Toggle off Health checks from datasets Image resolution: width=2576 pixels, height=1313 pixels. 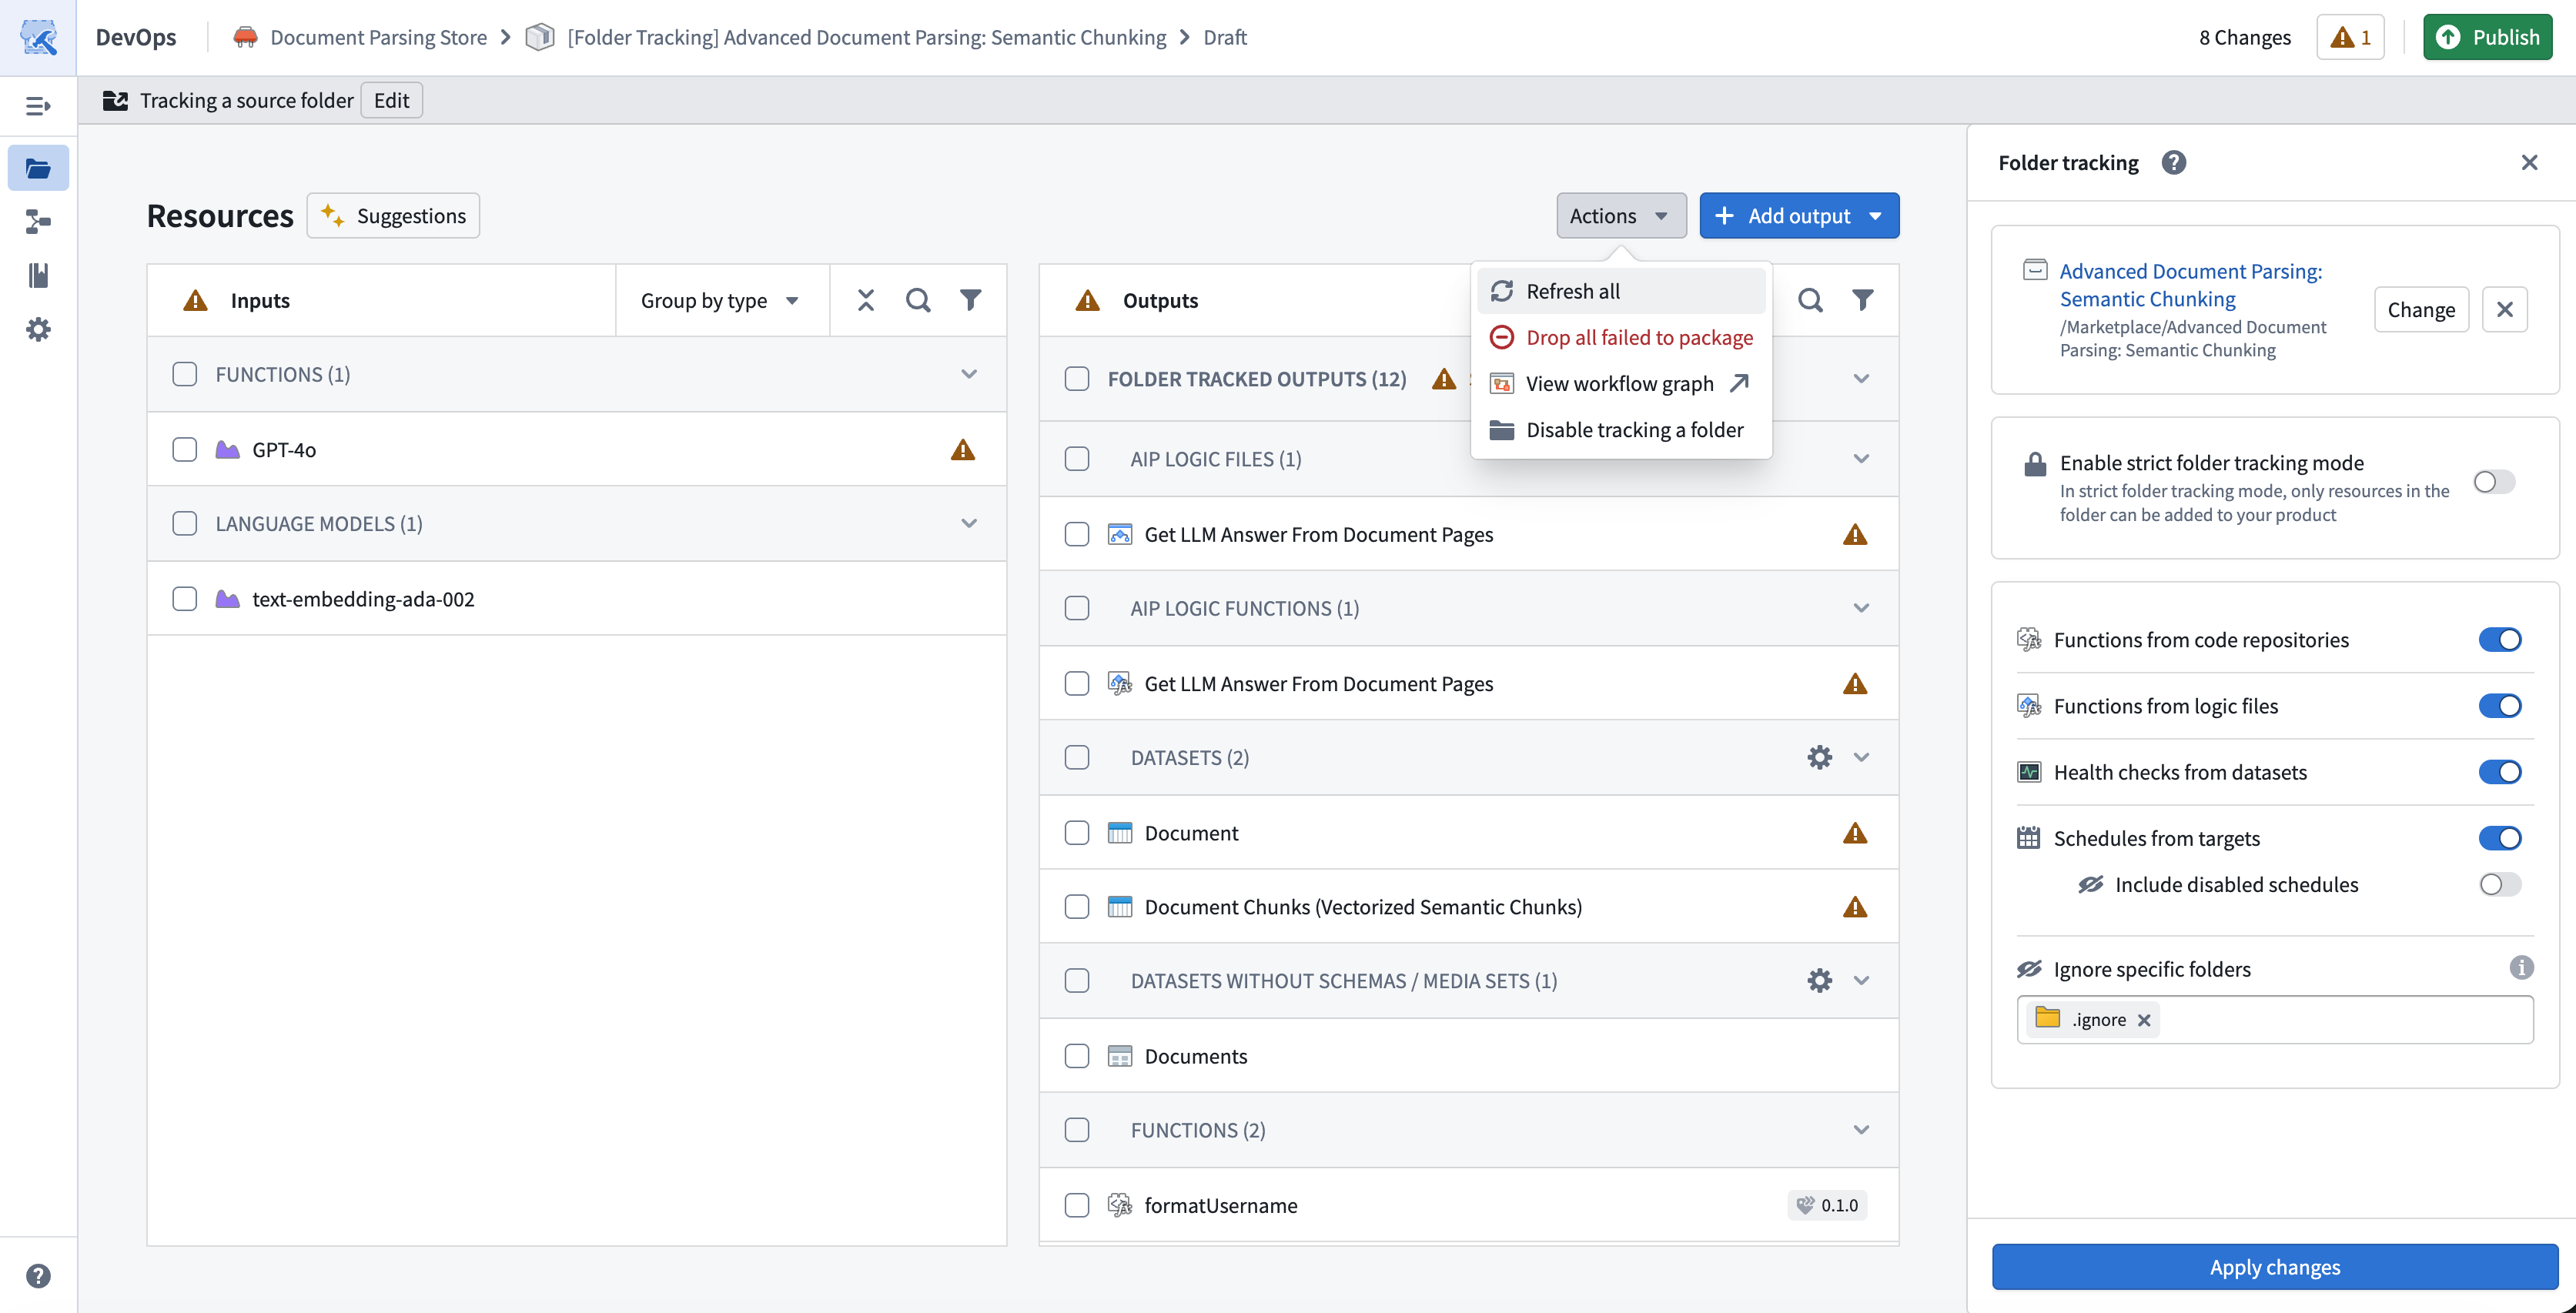2500,772
